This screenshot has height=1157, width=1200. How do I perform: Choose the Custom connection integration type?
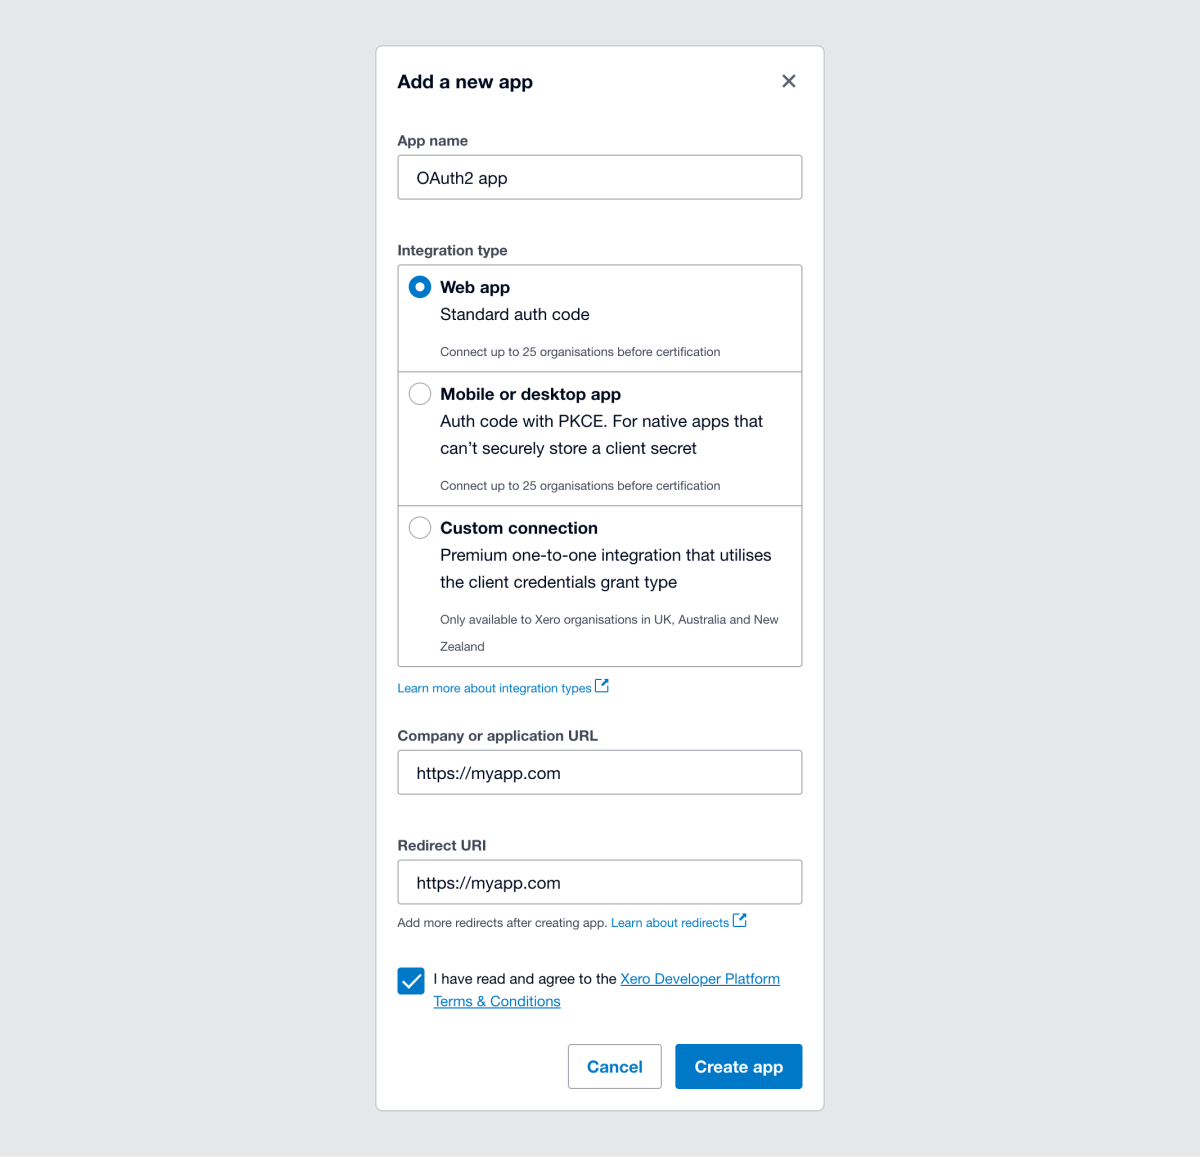pyautogui.click(x=419, y=527)
